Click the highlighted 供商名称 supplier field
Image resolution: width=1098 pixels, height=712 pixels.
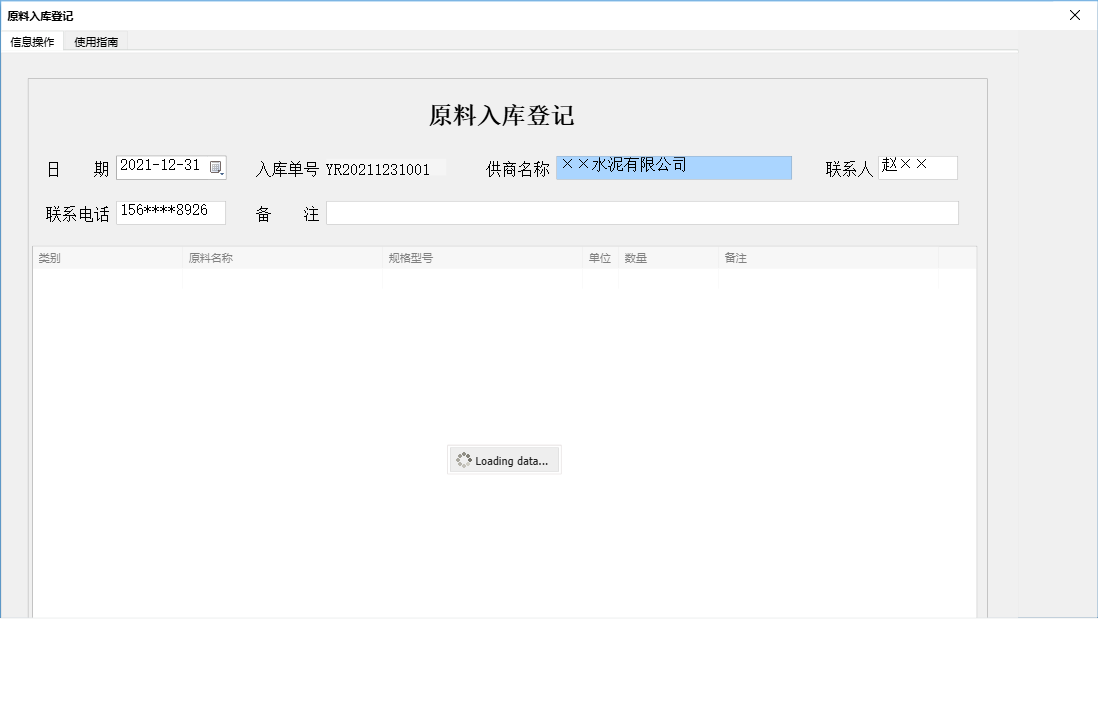[672, 167]
